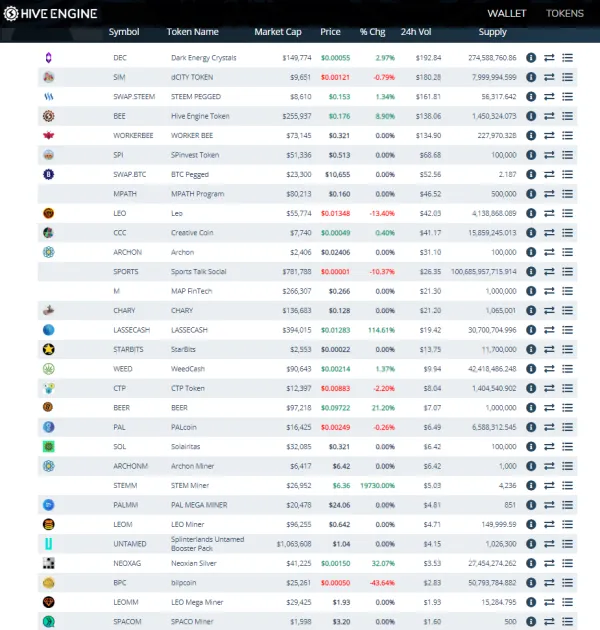Select 'Dark Energy Crystals' token name
The width and height of the screenshot is (600, 630).
point(203,58)
